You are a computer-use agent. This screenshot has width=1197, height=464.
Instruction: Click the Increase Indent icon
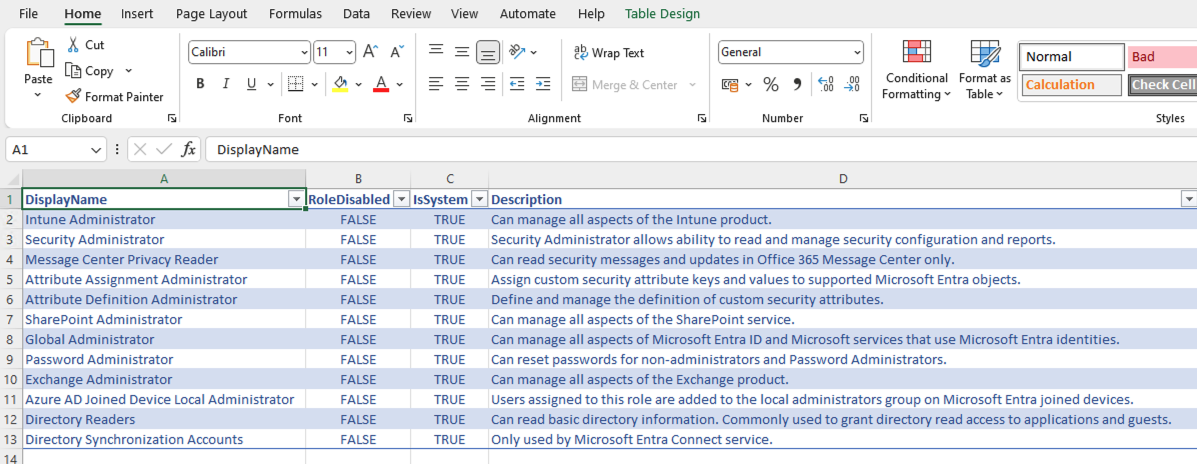542,85
